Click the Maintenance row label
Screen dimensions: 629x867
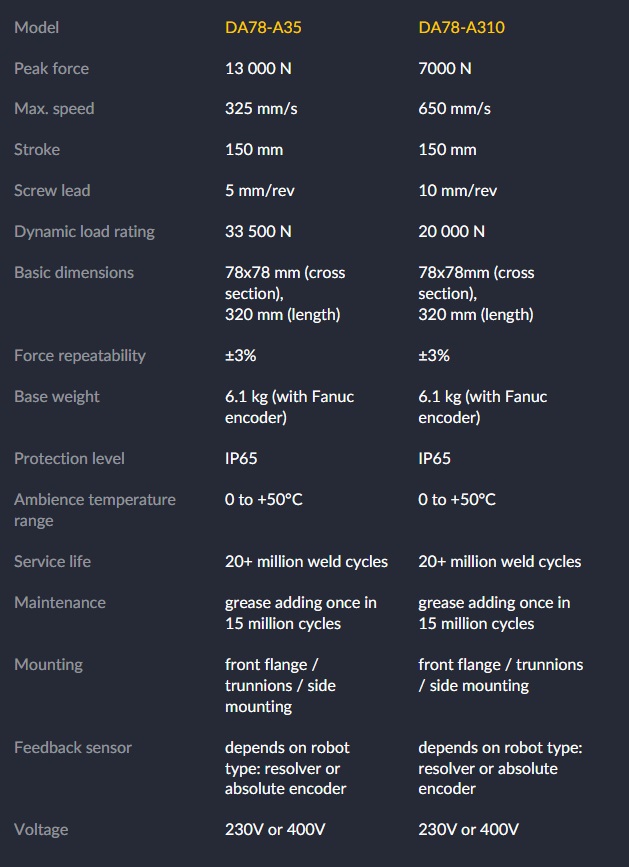(x=60, y=602)
